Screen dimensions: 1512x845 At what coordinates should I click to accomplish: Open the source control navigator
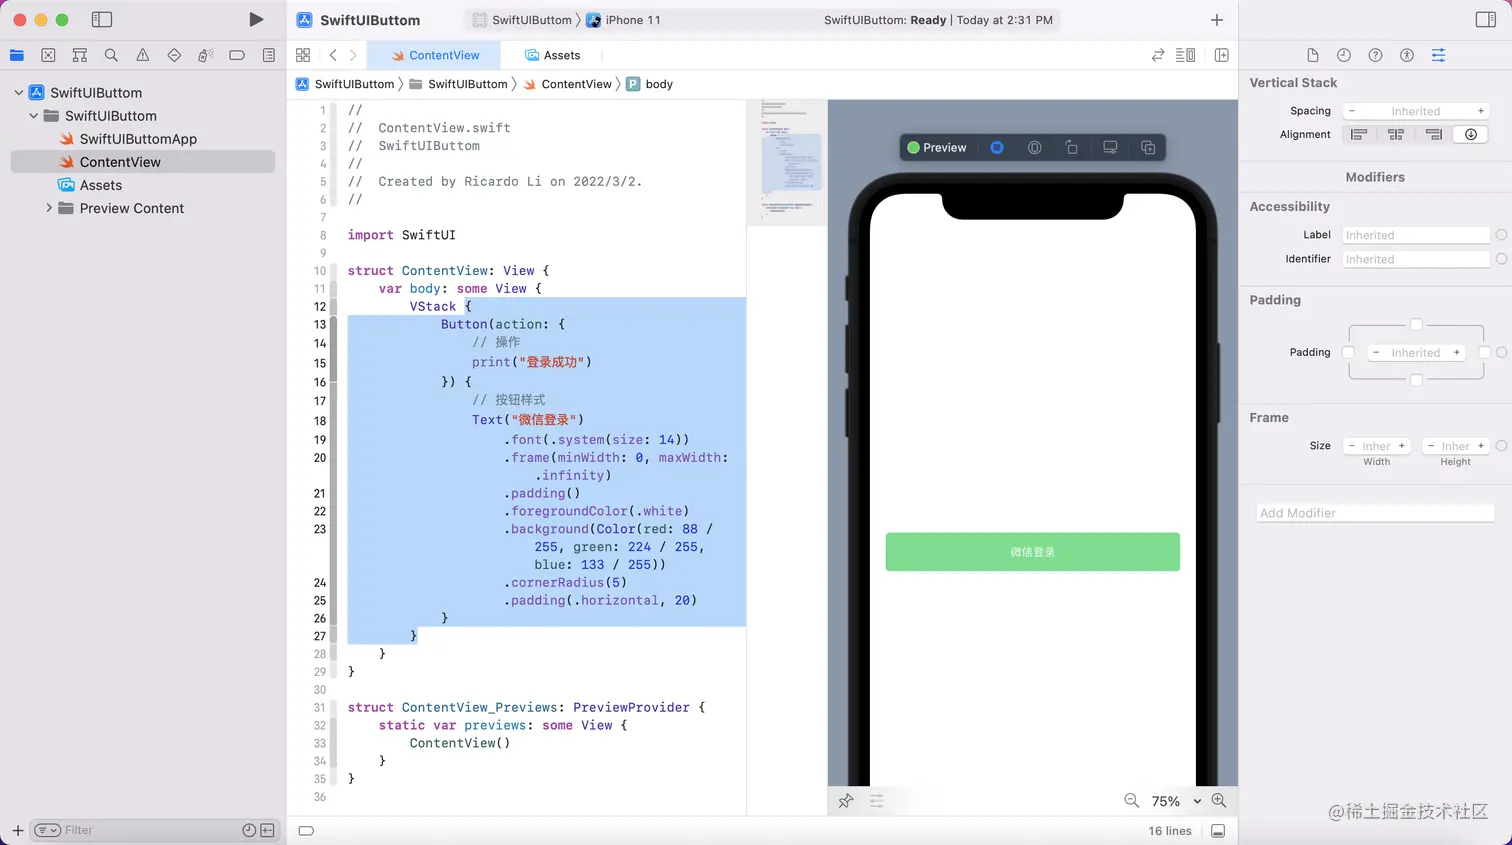[48, 55]
